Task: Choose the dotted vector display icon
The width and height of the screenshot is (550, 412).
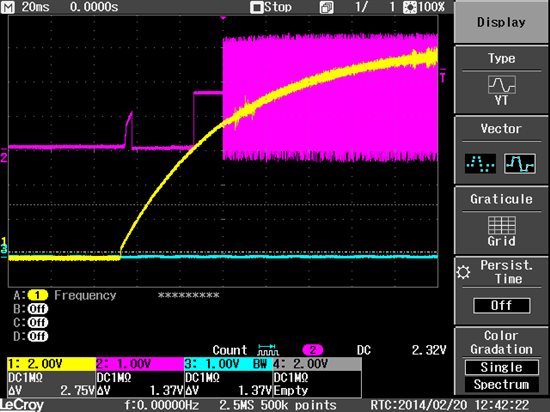Action: [x=480, y=163]
